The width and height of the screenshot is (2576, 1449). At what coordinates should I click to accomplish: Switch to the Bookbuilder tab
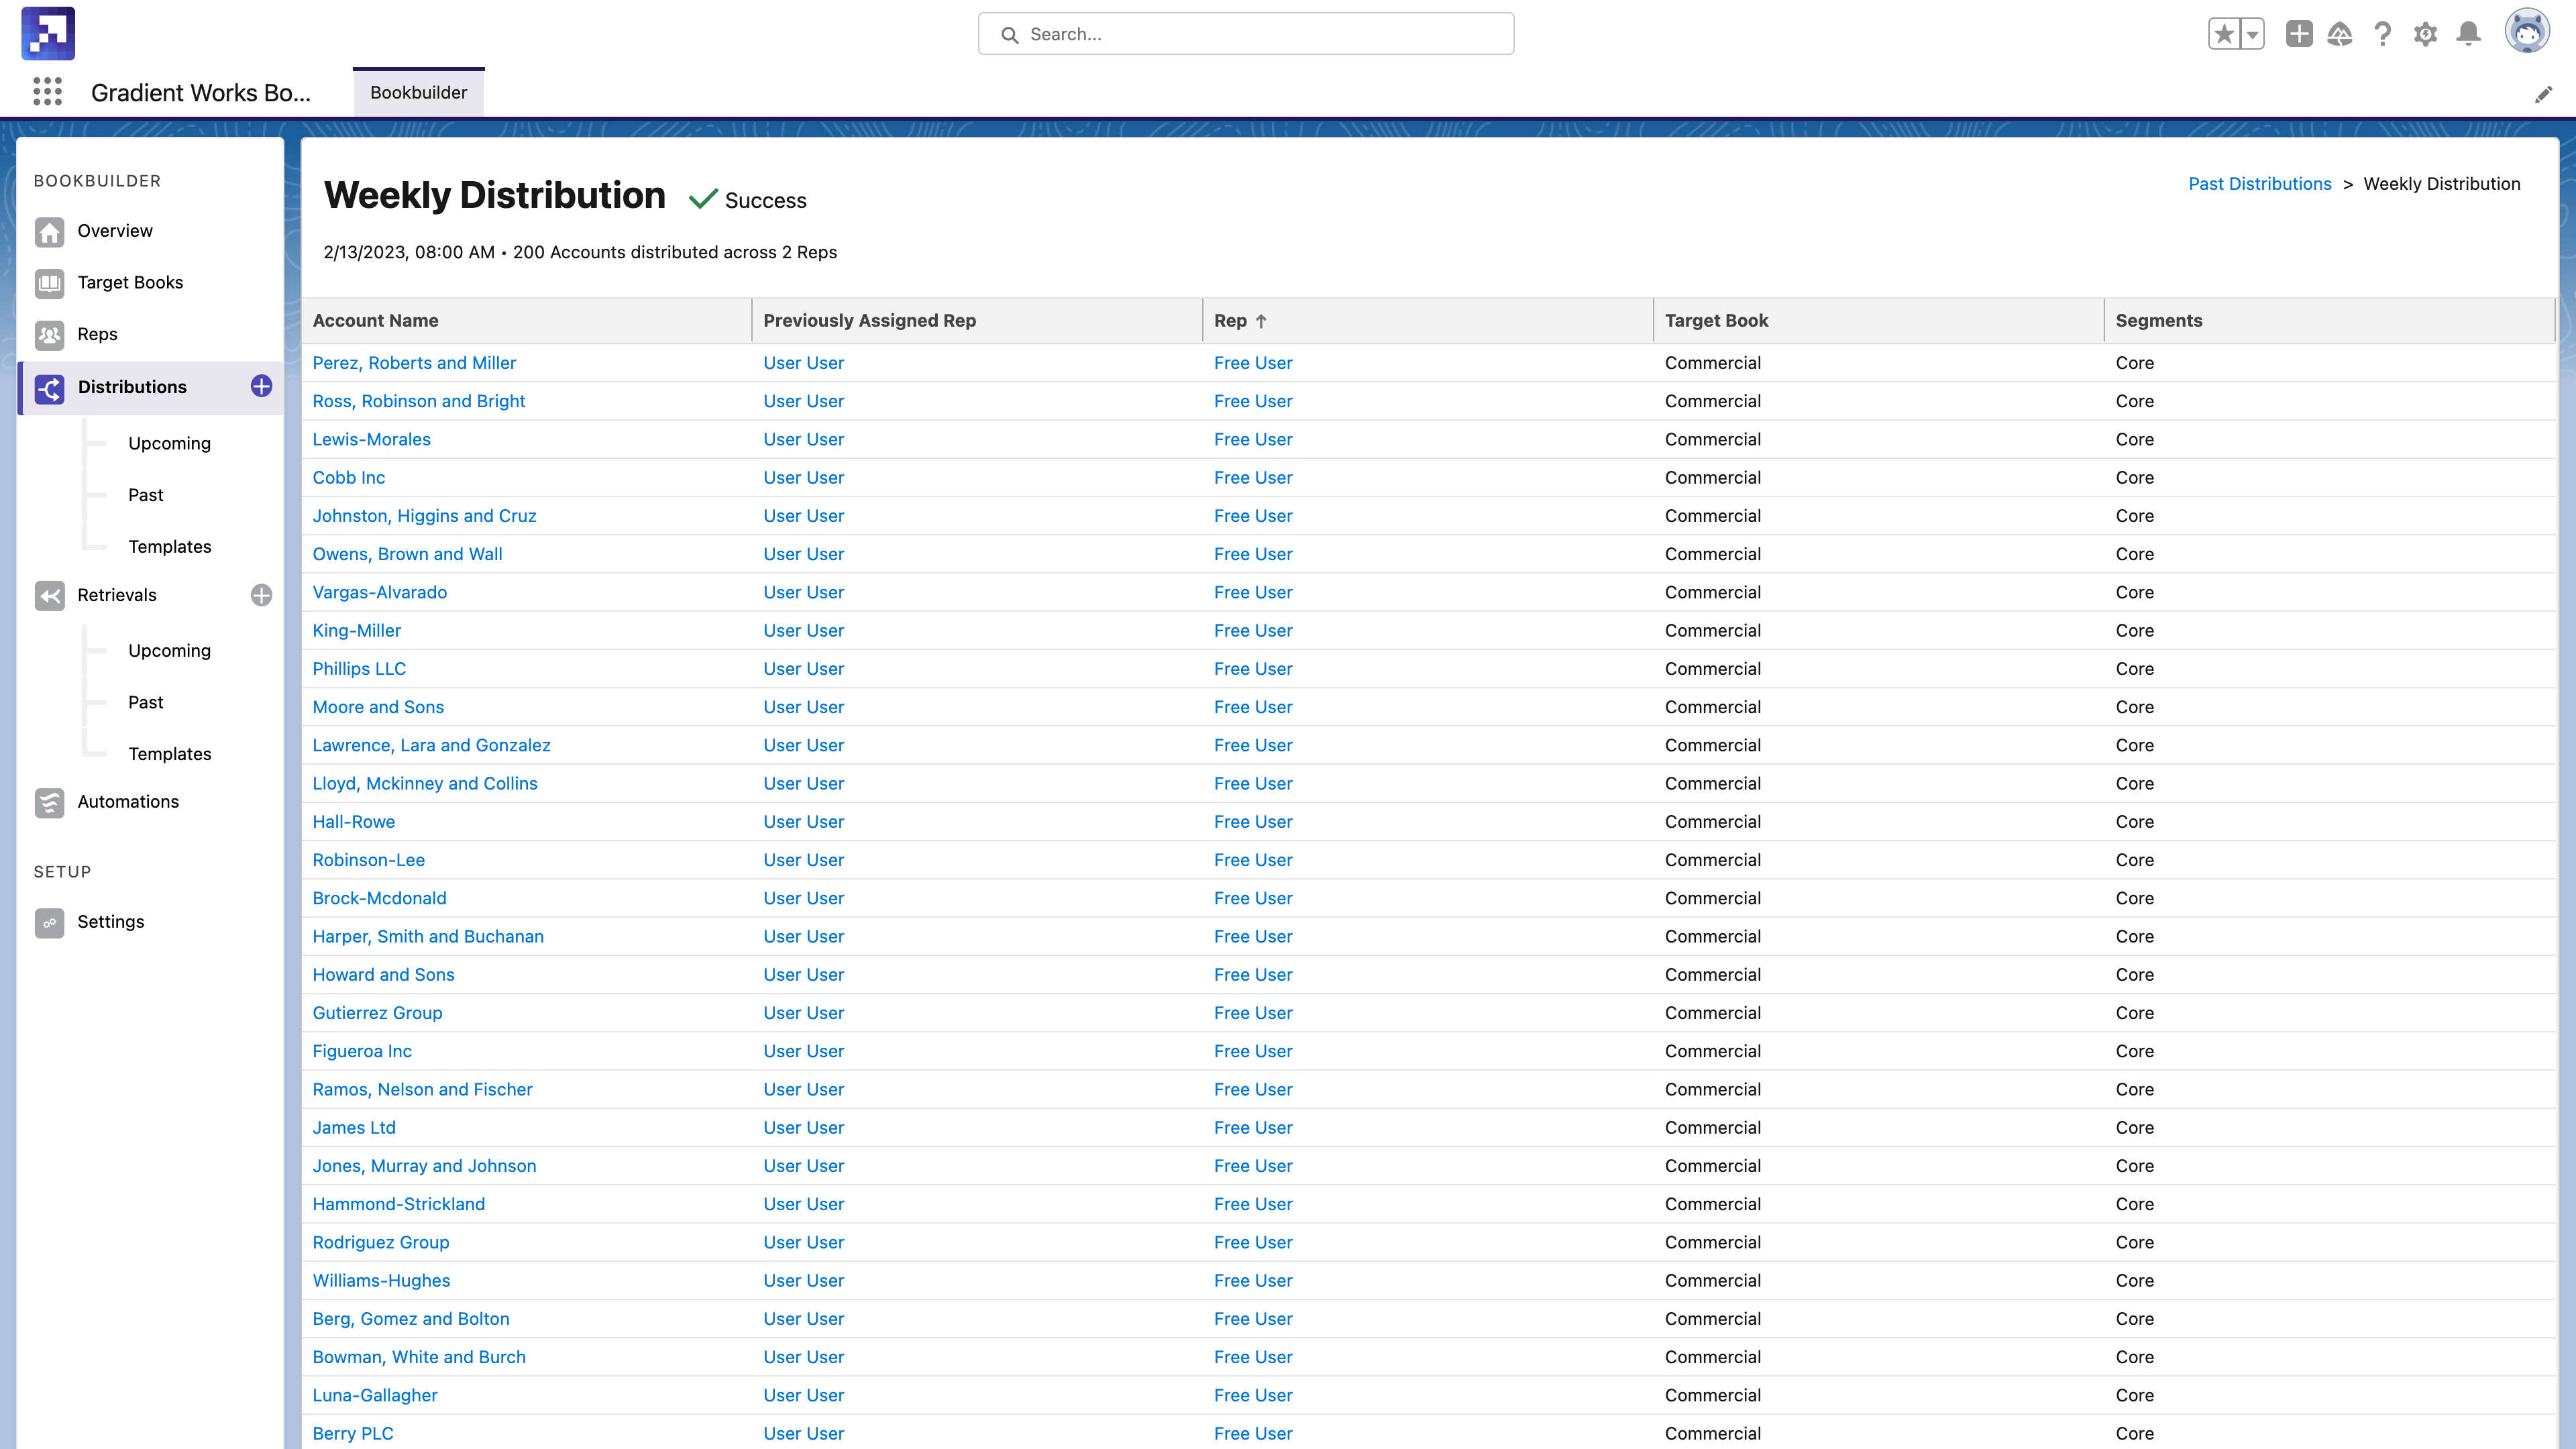coord(418,92)
